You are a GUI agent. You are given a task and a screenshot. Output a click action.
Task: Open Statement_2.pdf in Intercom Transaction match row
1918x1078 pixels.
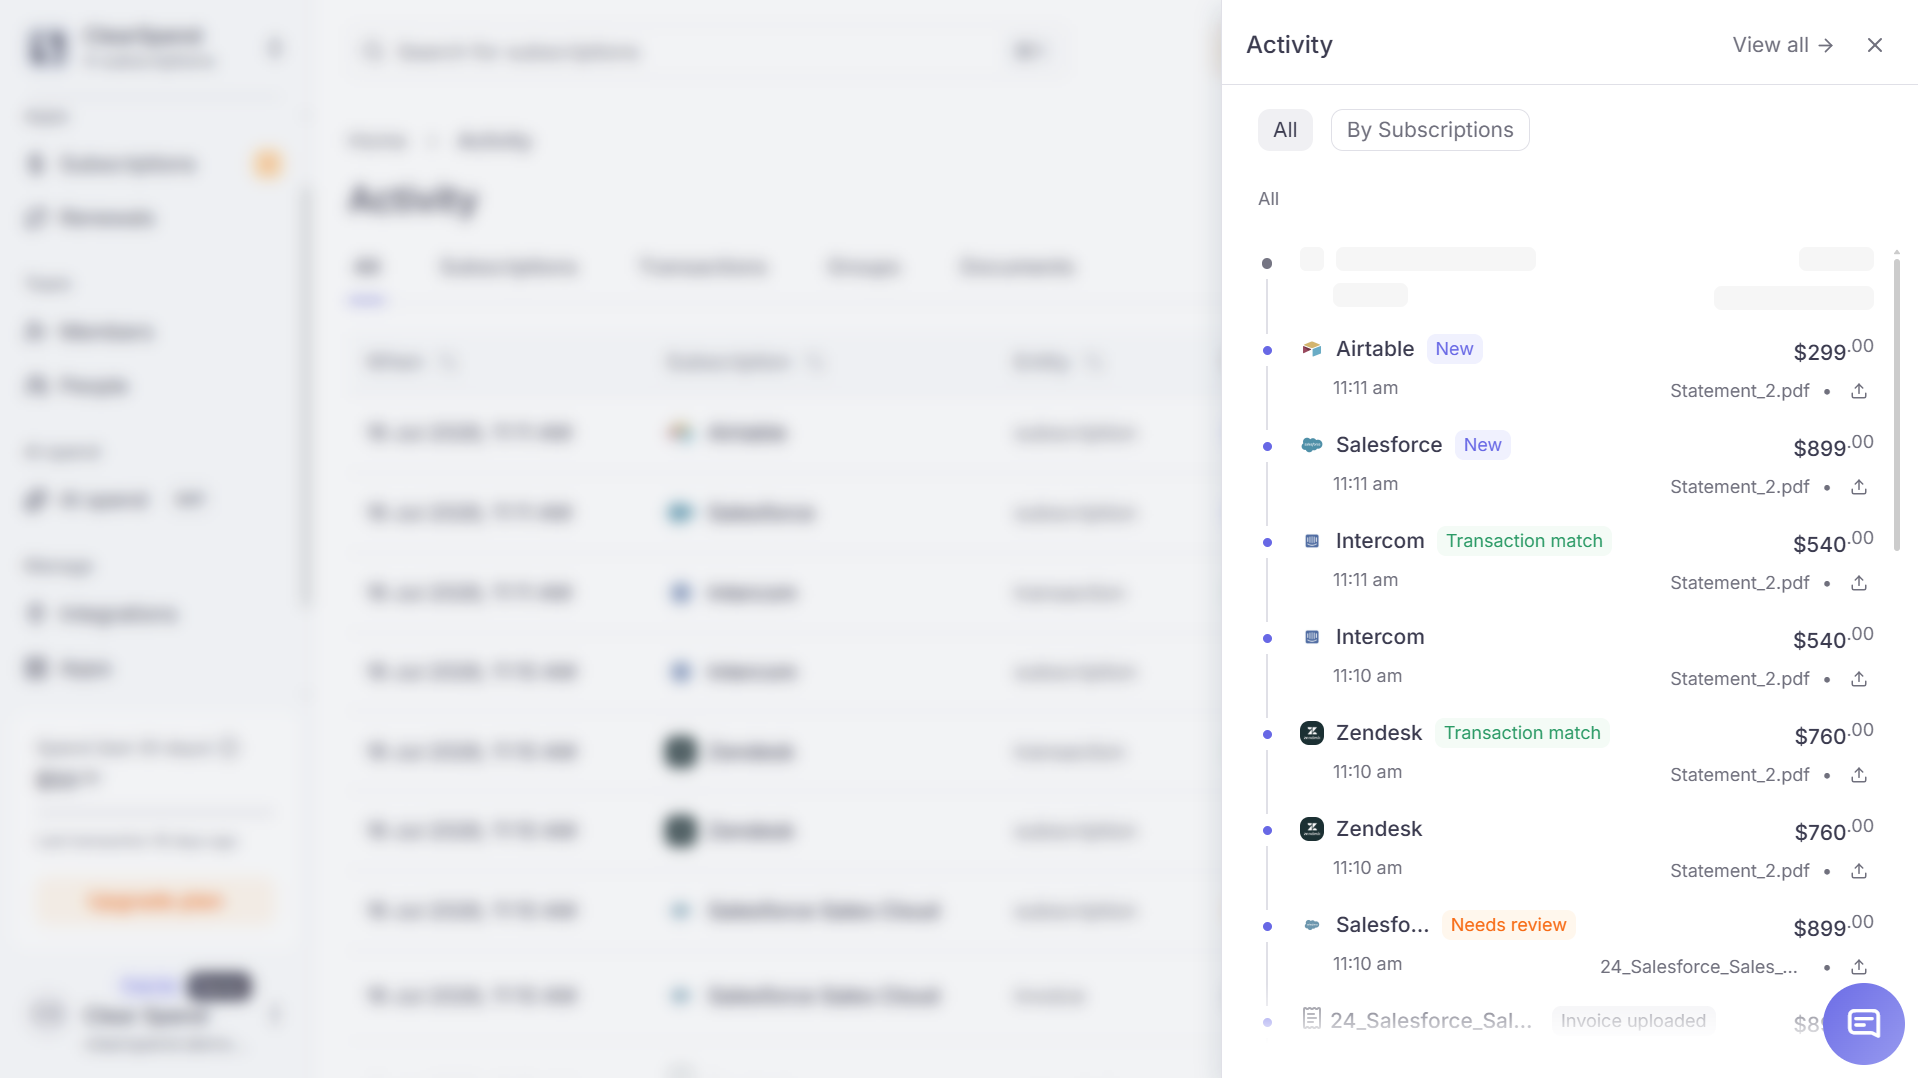1740,583
